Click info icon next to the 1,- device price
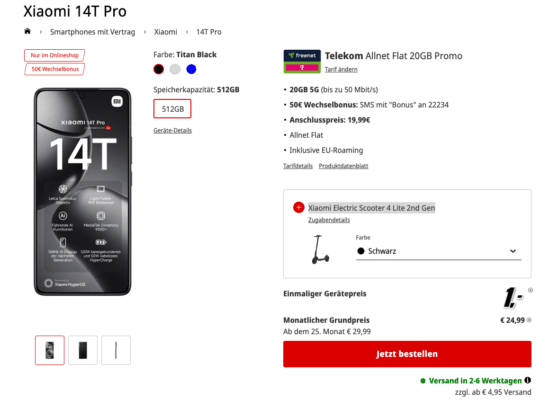Viewport: 549px width, 400px height. 530,290
